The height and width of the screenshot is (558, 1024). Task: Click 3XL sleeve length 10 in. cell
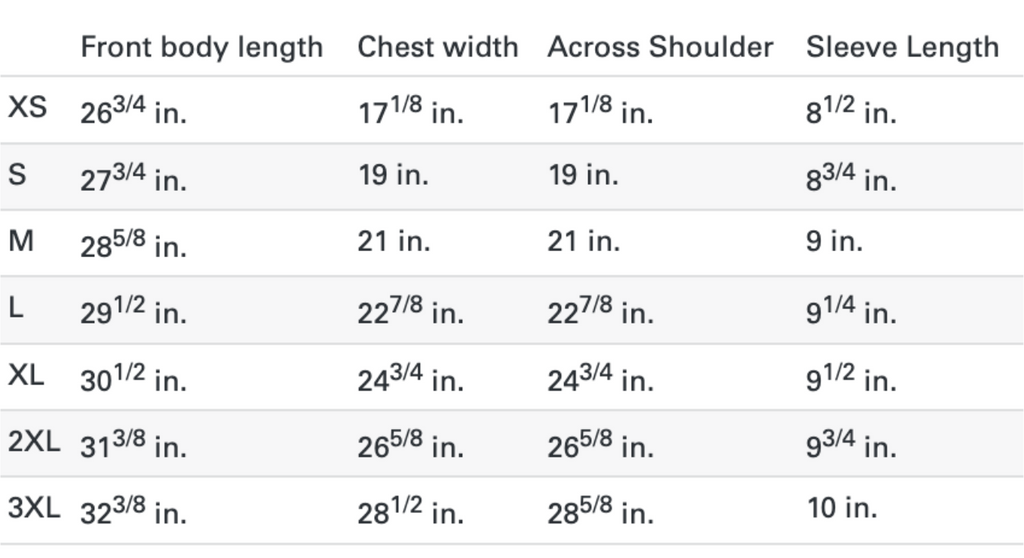click(x=842, y=509)
